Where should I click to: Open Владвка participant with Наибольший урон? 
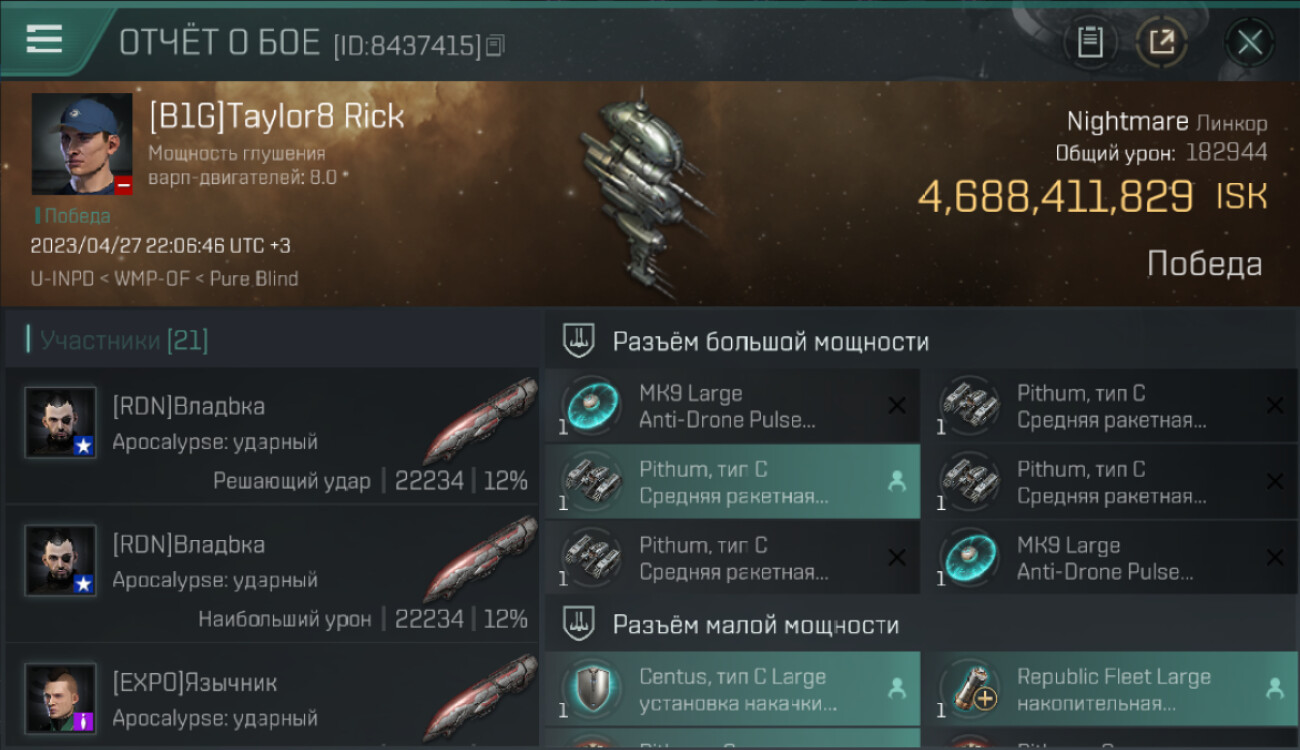pos(273,573)
